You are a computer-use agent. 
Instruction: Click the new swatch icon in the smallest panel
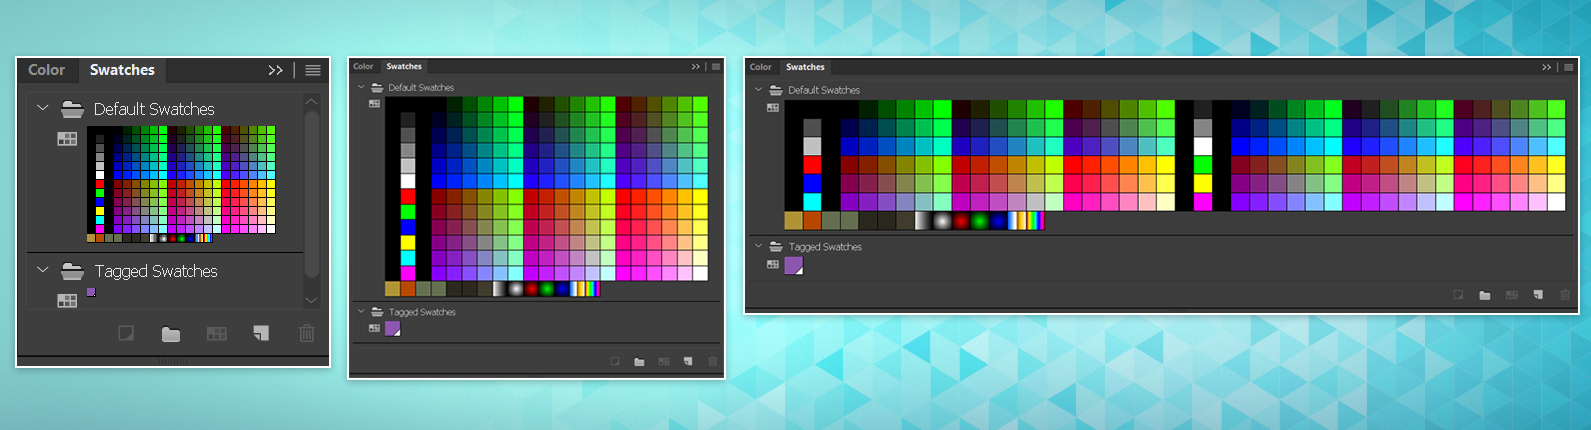point(260,333)
